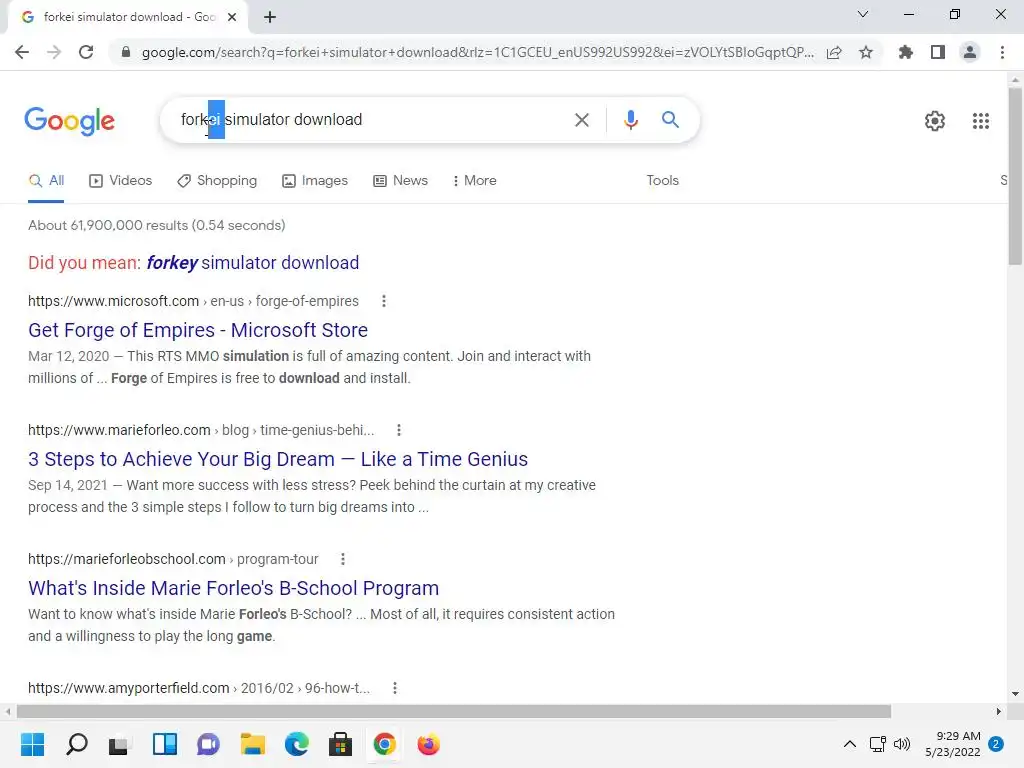Open a new browser tab
Image resolution: width=1024 pixels, height=768 pixels.
click(x=270, y=17)
